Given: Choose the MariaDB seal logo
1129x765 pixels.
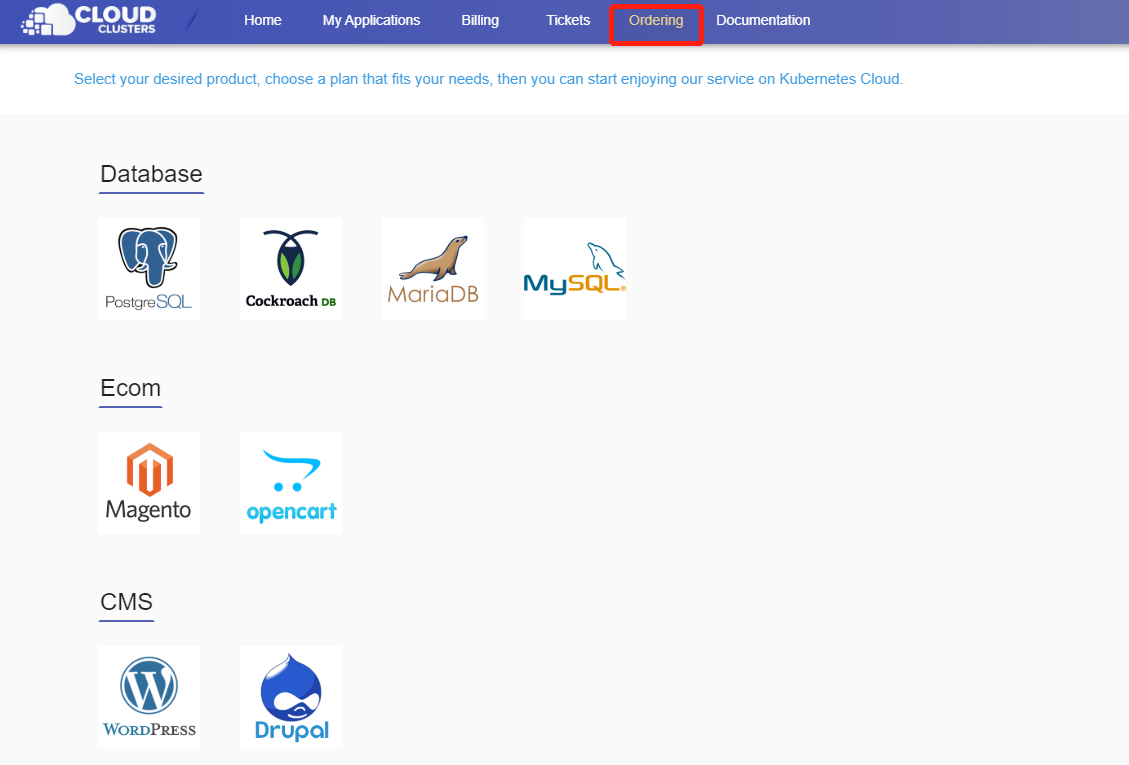Looking at the screenshot, I should pos(433,268).
